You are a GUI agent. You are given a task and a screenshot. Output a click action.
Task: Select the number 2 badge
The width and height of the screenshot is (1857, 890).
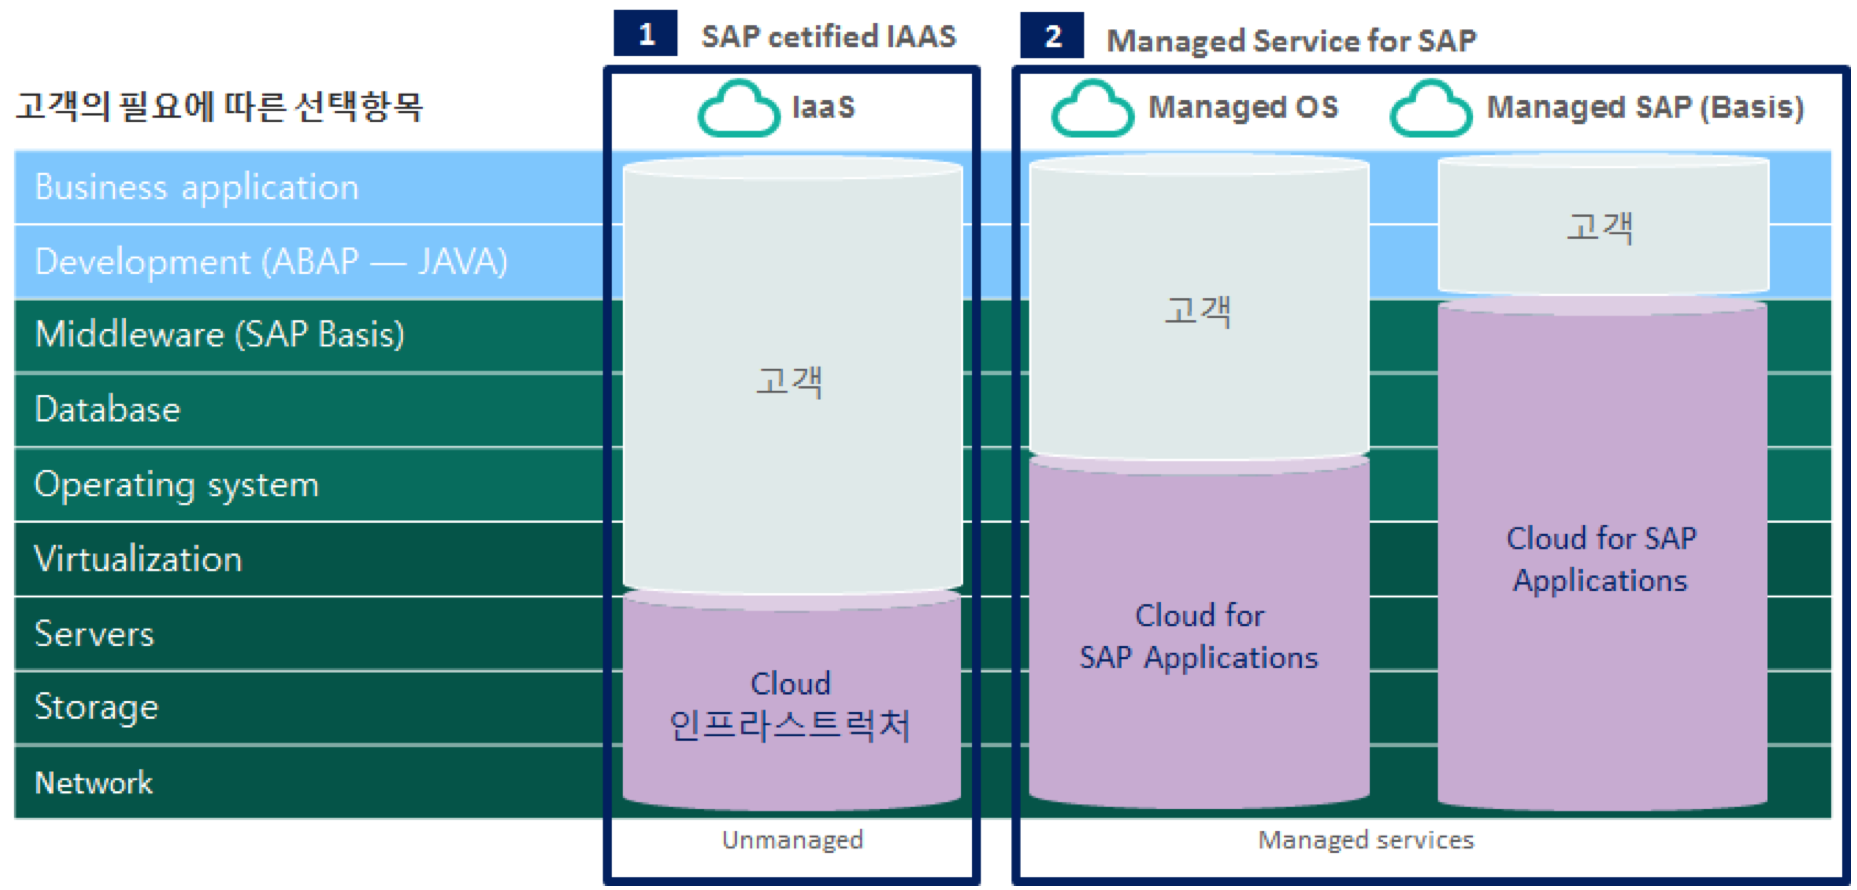point(1052,36)
